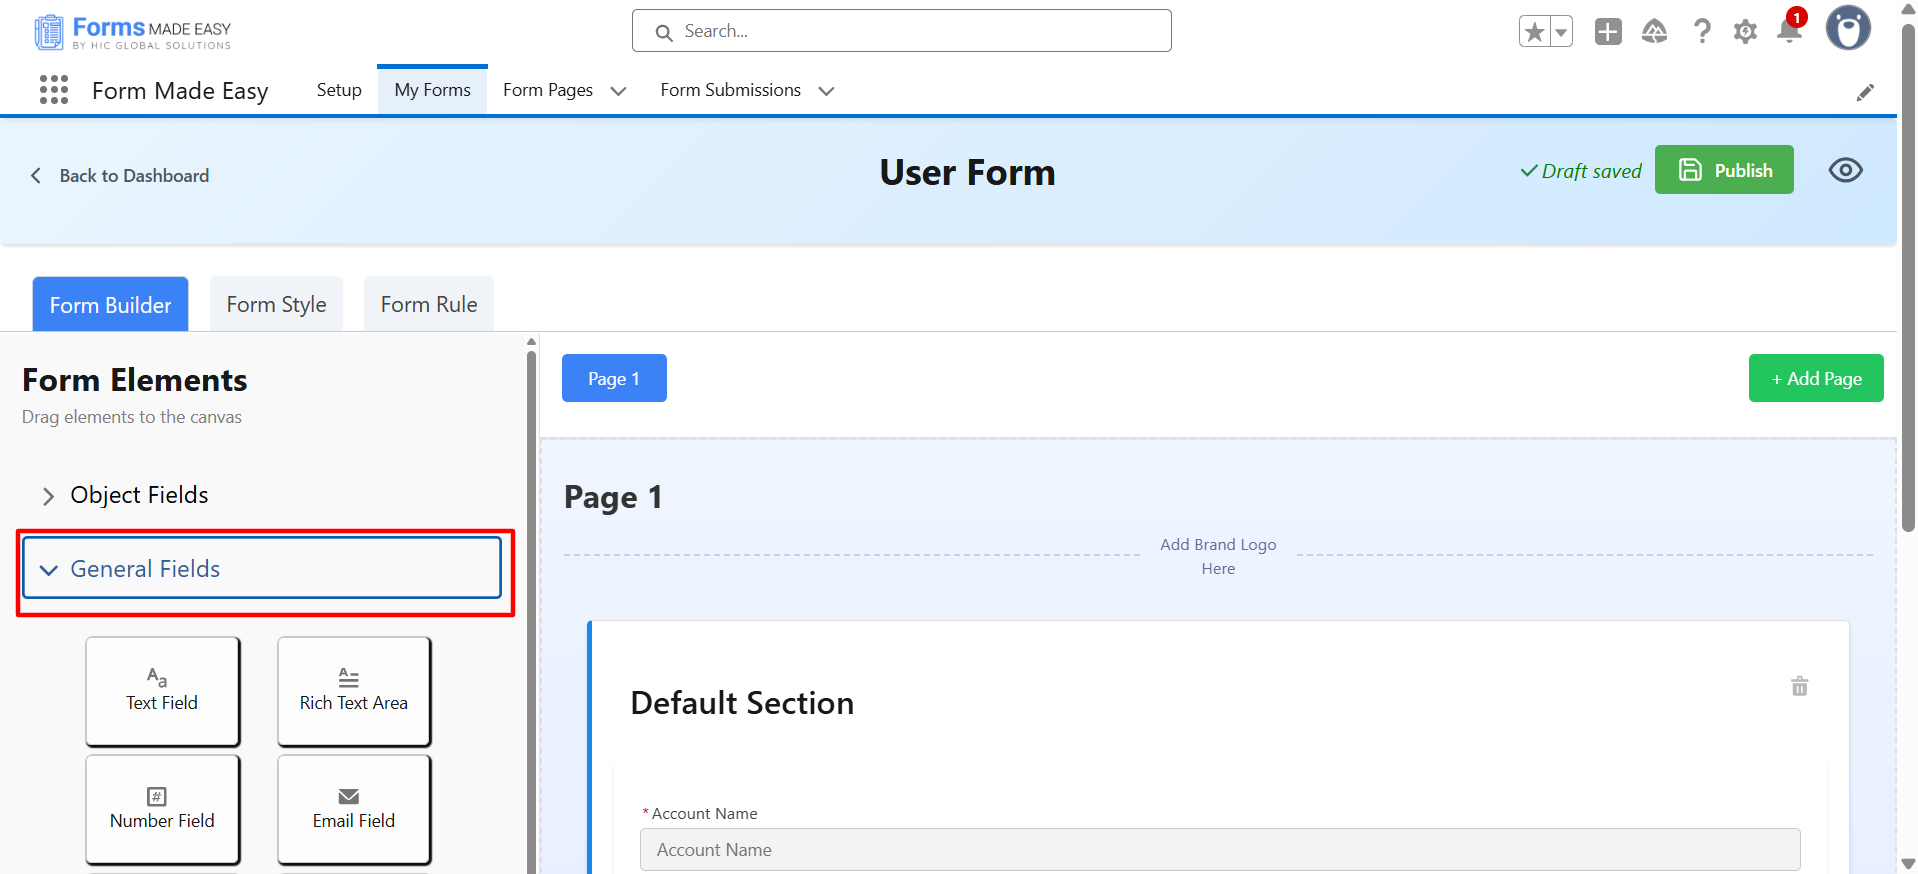Click the notifications bell icon
Screen dimensions: 1918x874
click(x=1789, y=31)
